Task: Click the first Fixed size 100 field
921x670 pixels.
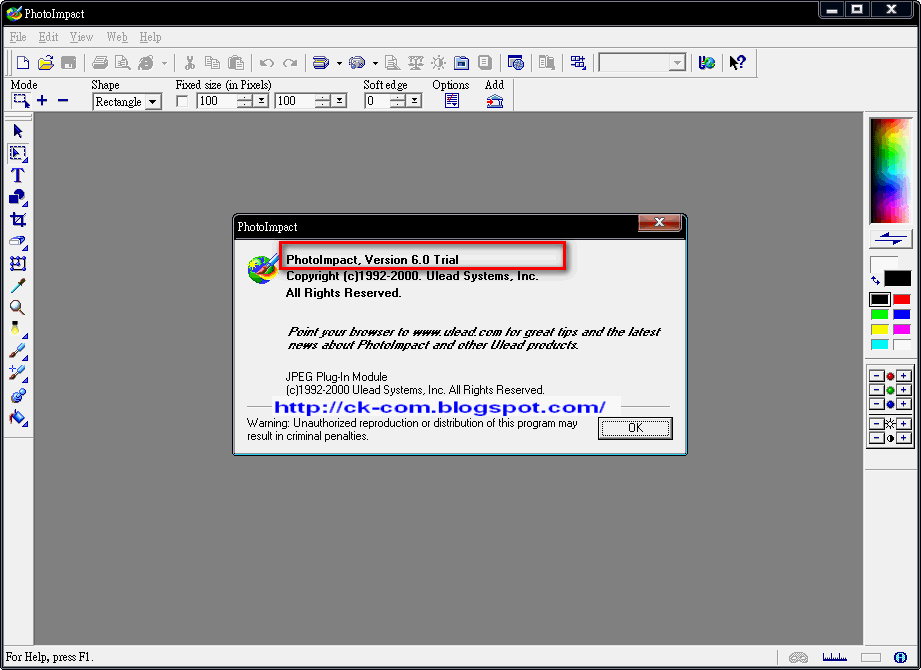Action: point(216,101)
